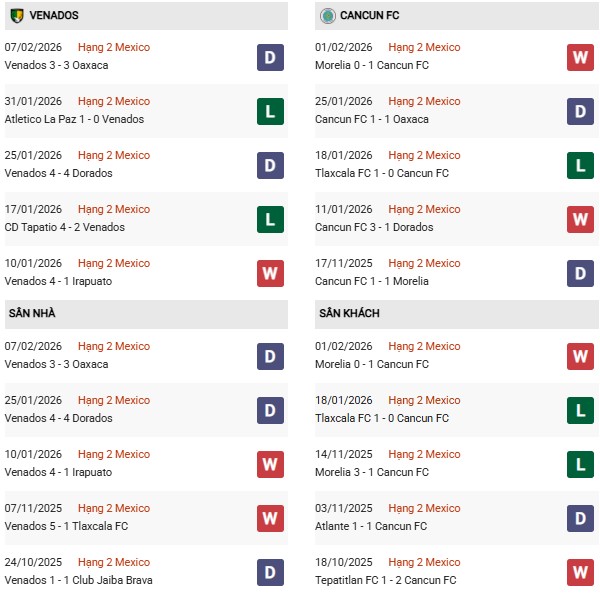Select the SÂN NHÀ section header

pos(31,314)
